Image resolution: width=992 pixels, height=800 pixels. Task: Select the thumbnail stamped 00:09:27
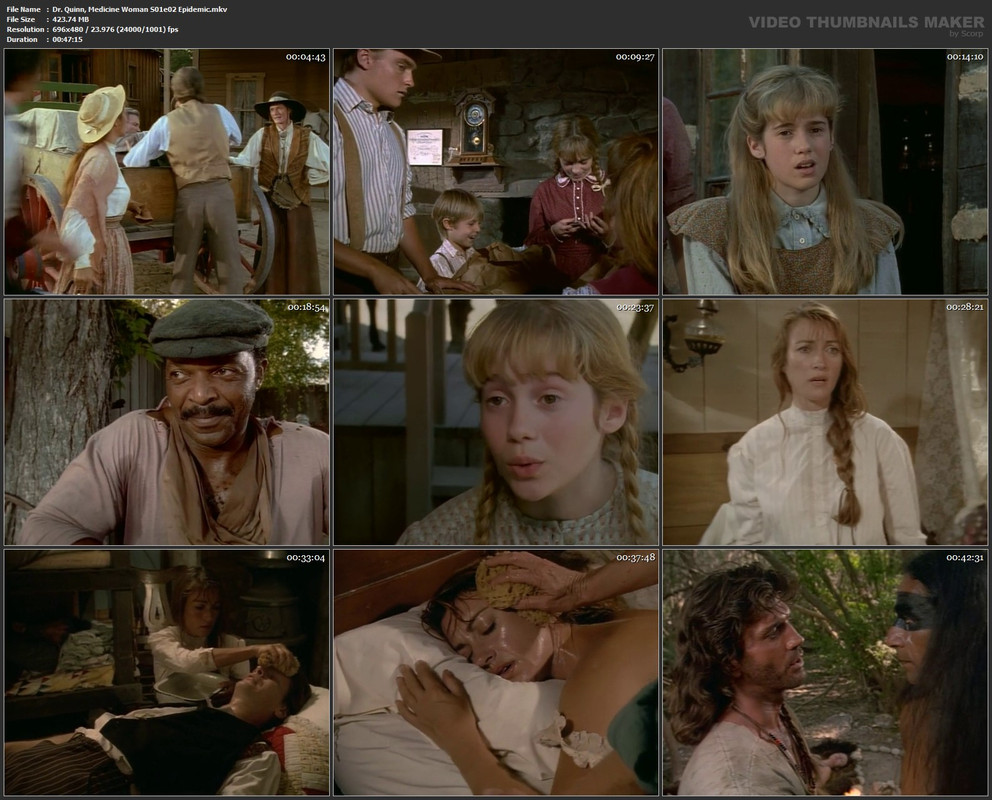(496, 172)
